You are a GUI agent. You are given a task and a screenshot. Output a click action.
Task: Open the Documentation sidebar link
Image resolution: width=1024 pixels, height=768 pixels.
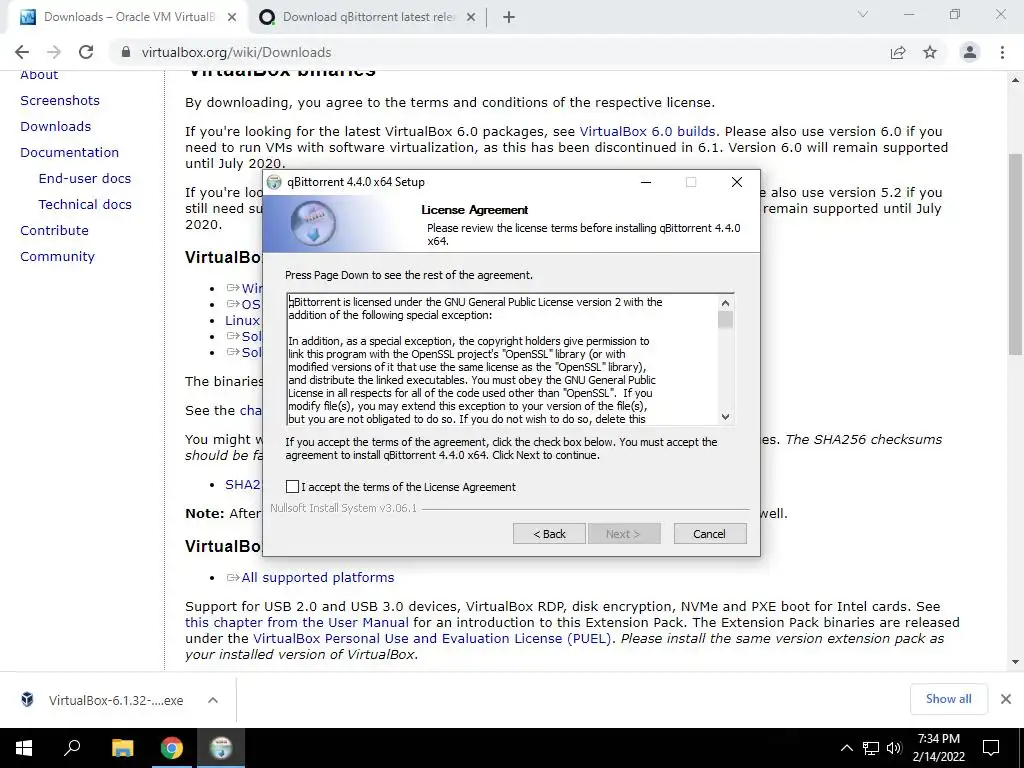point(69,153)
